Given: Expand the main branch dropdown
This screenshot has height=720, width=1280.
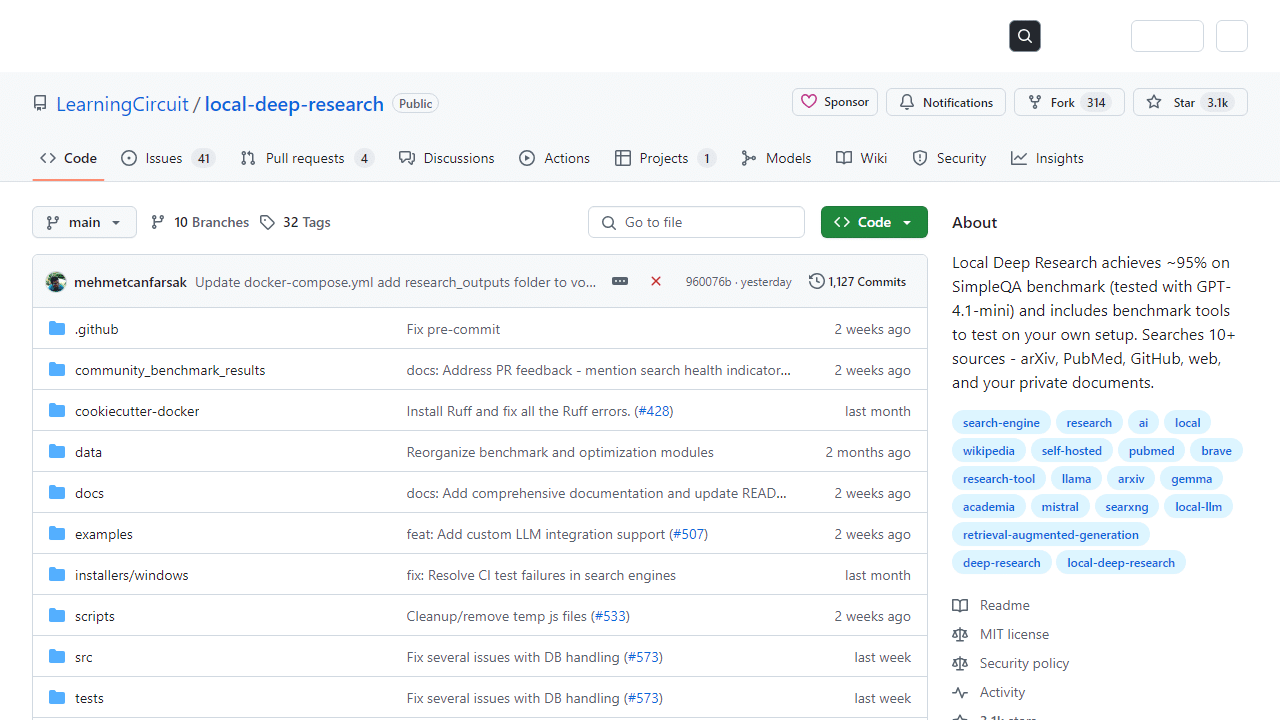Looking at the screenshot, I should pos(84,222).
